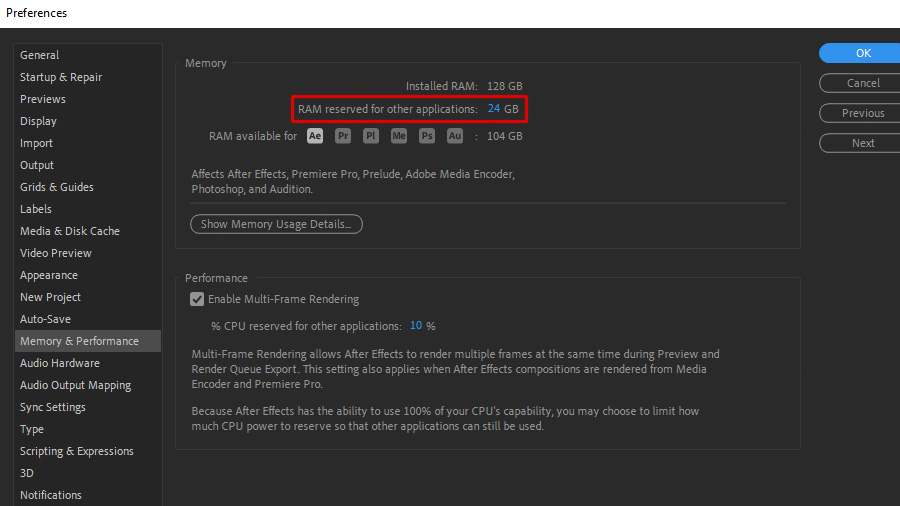The image size is (900, 506).
Task: Click the Media Encoder (Me) app icon
Action: (x=399, y=136)
